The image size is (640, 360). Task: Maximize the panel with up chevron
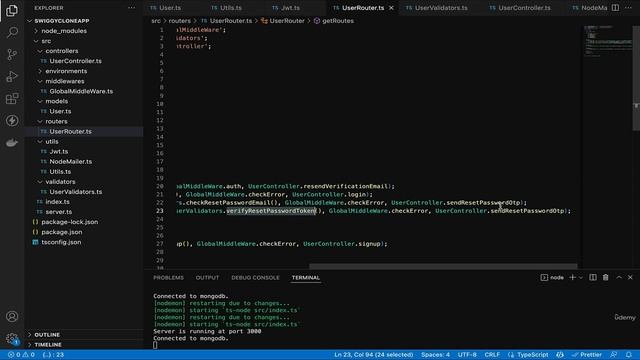click(619, 278)
